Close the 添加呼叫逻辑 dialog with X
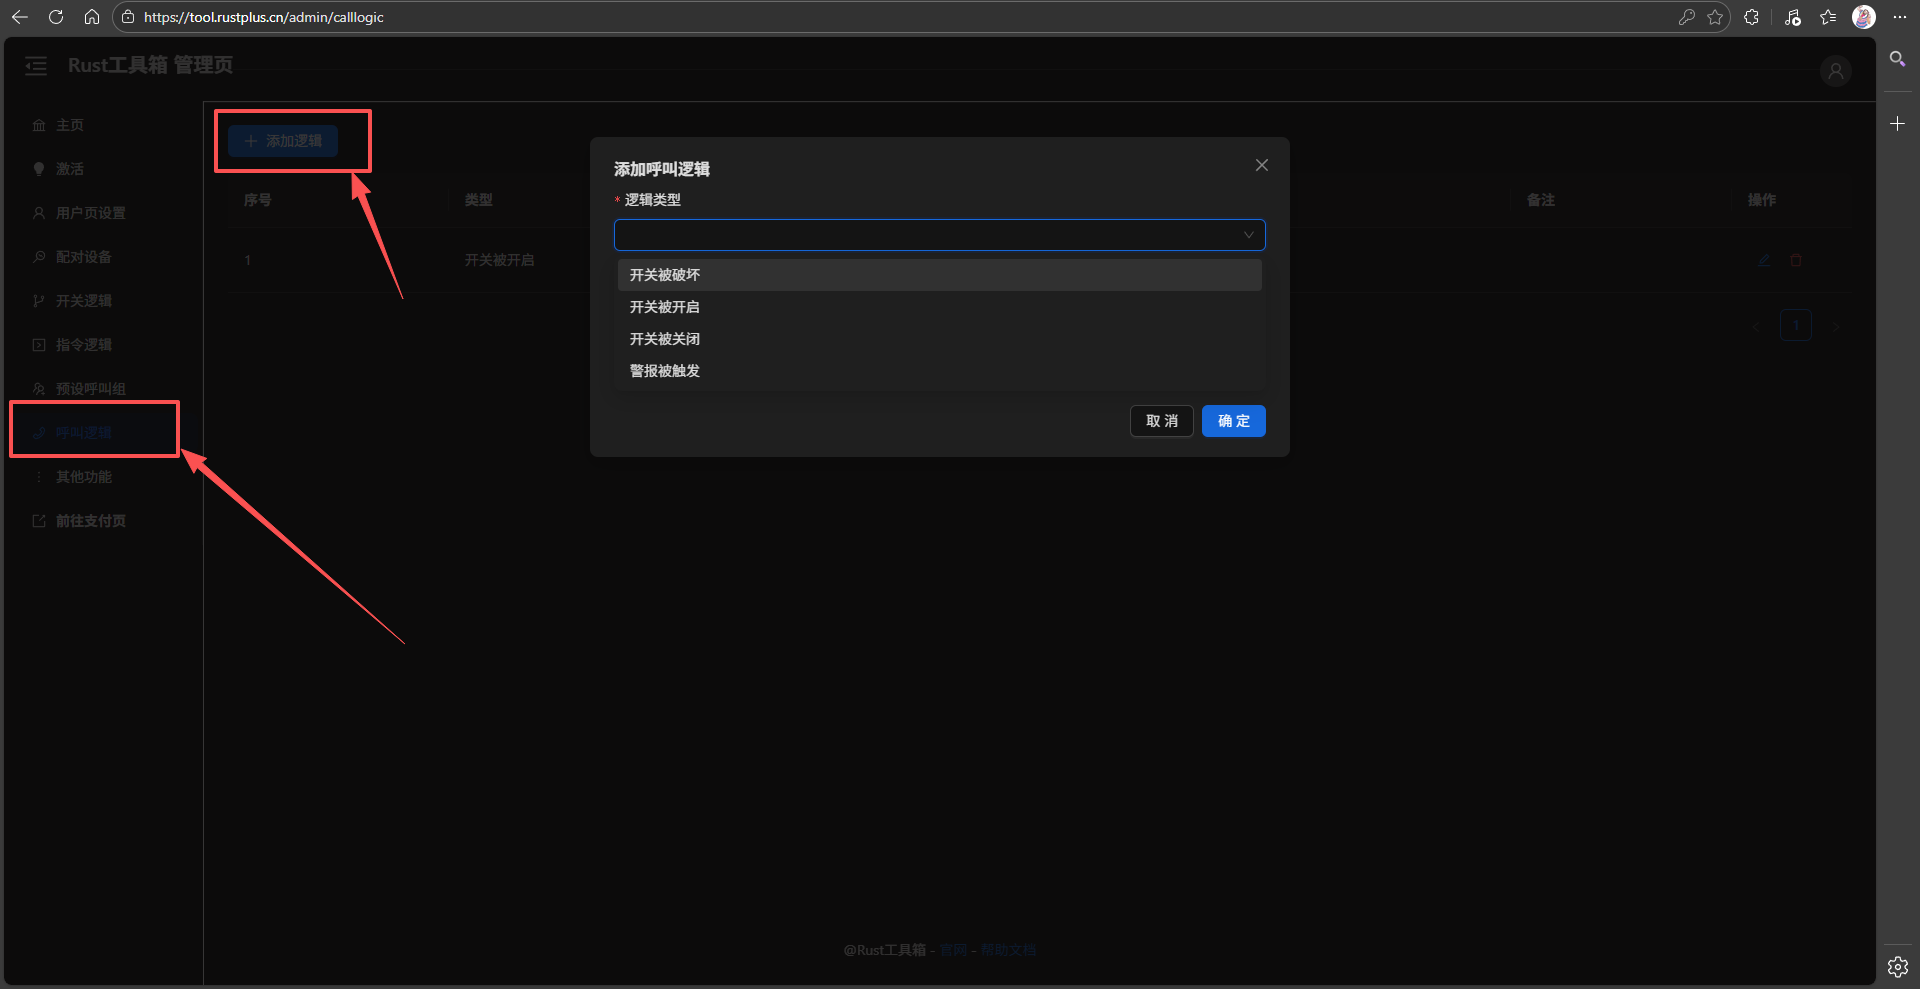The height and width of the screenshot is (989, 1920). (x=1262, y=165)
